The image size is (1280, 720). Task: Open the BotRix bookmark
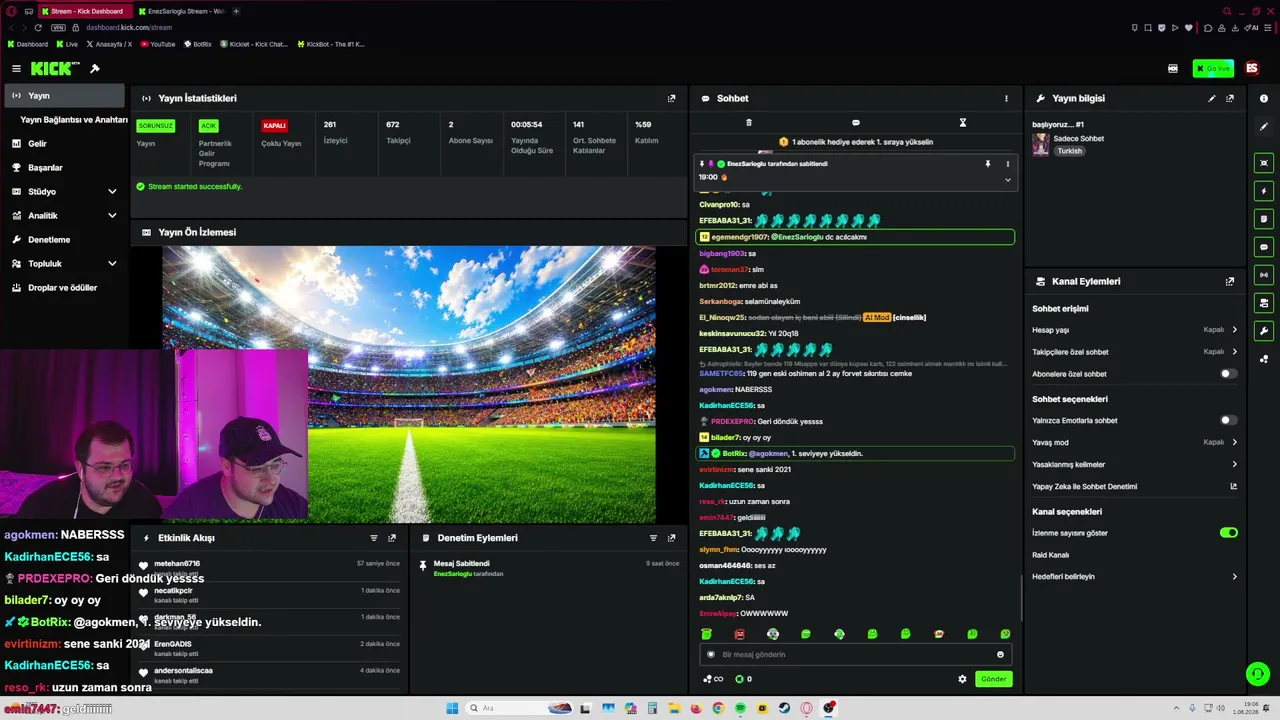click(x=198, y=44)
